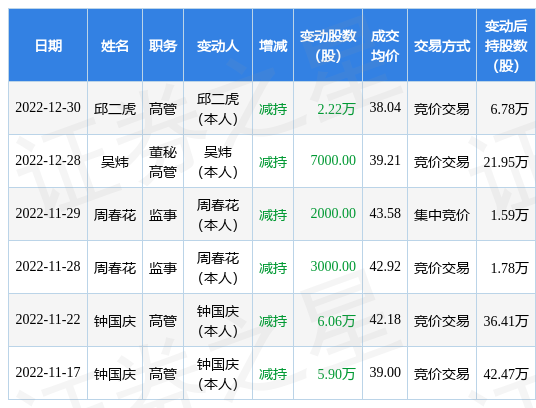Select the 董秘 高管 position cell

[x=163, y=162]
